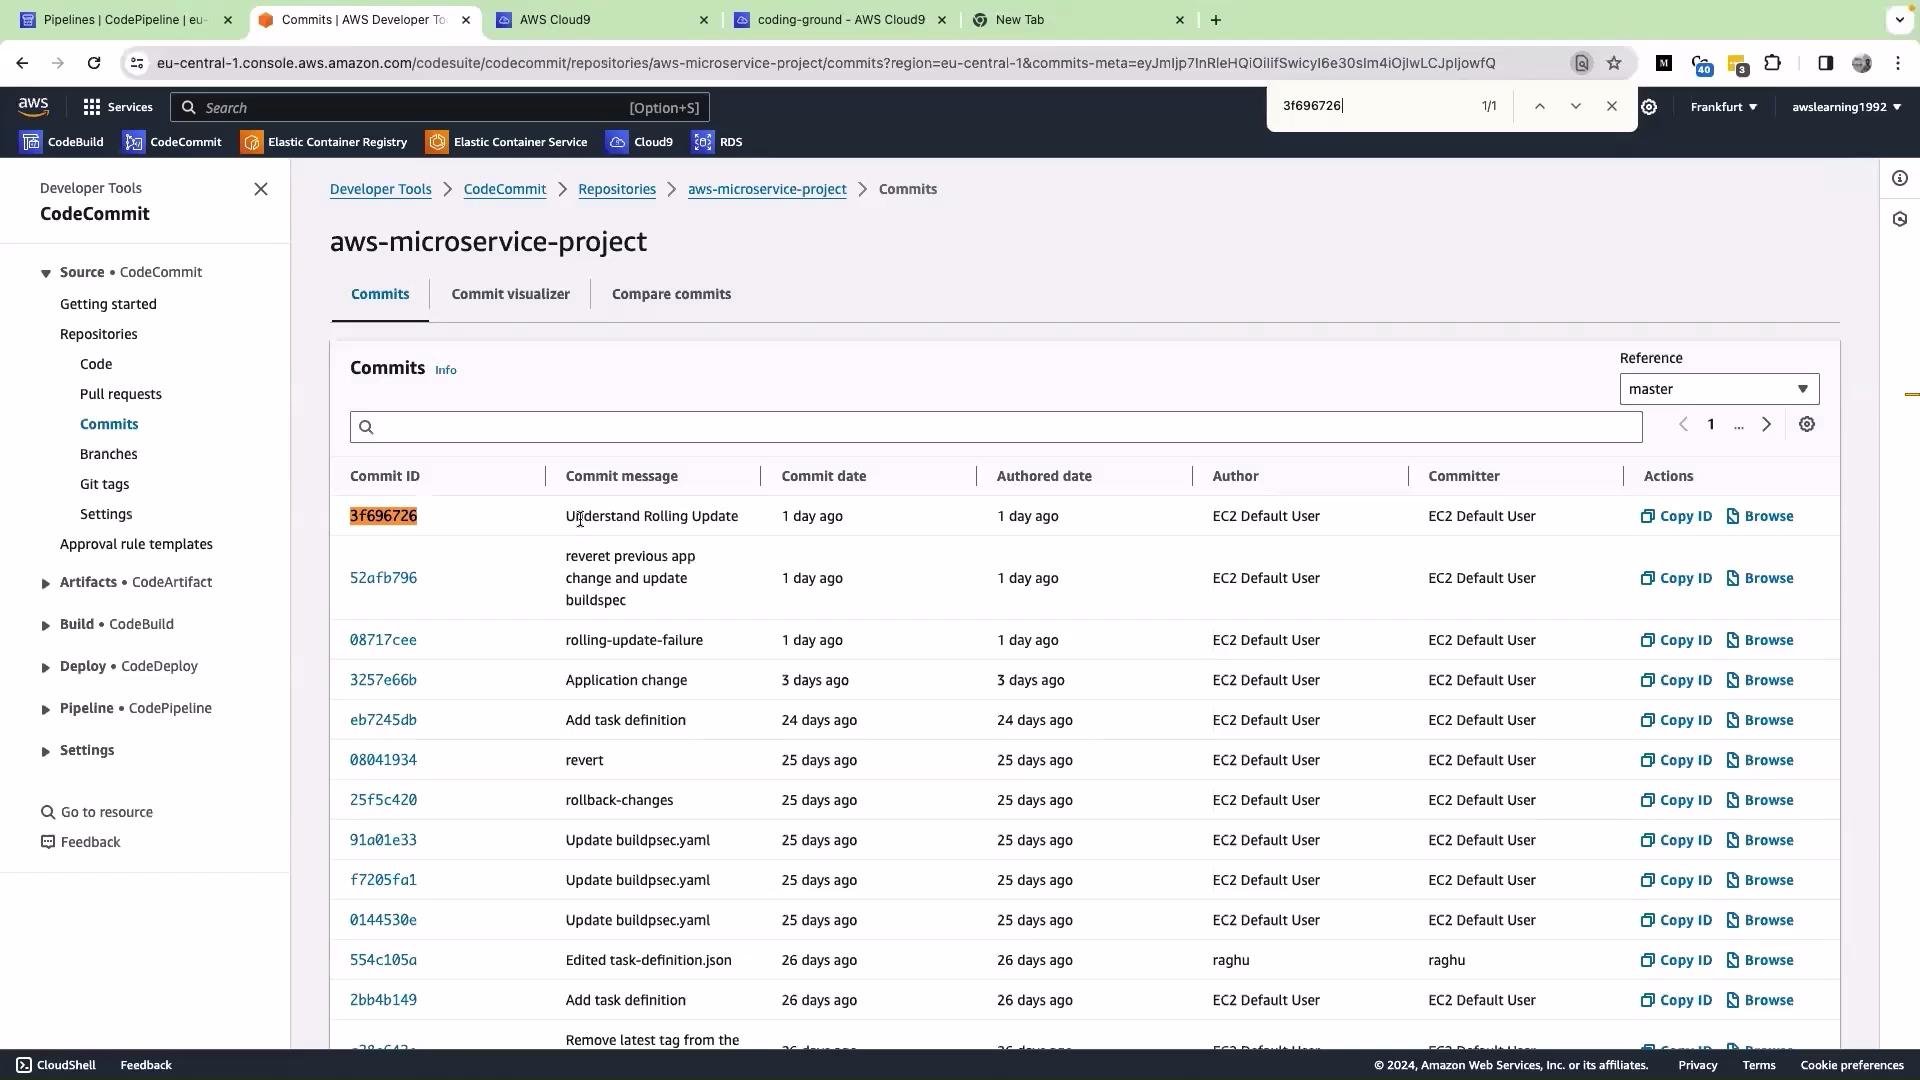Collapse the Source CodeCommit section
The height and width of the screenshot is (1080, 1920).
[46, 273]
